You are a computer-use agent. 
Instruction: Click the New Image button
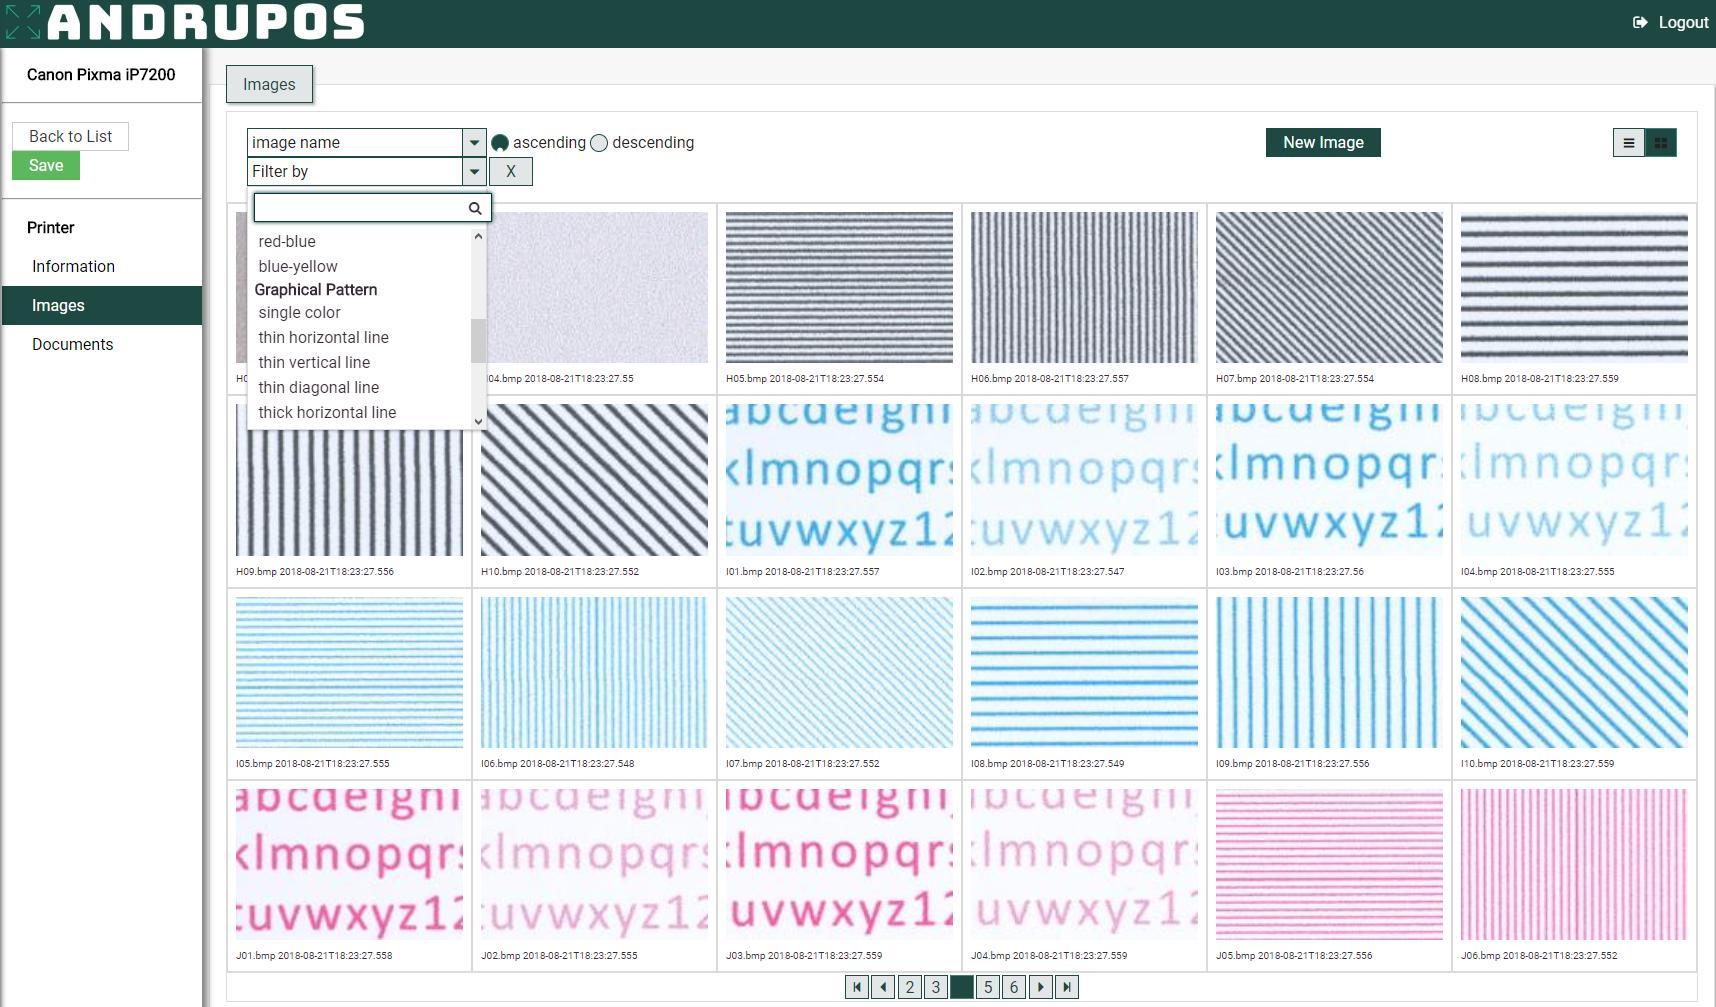(x=1322, y=143)
